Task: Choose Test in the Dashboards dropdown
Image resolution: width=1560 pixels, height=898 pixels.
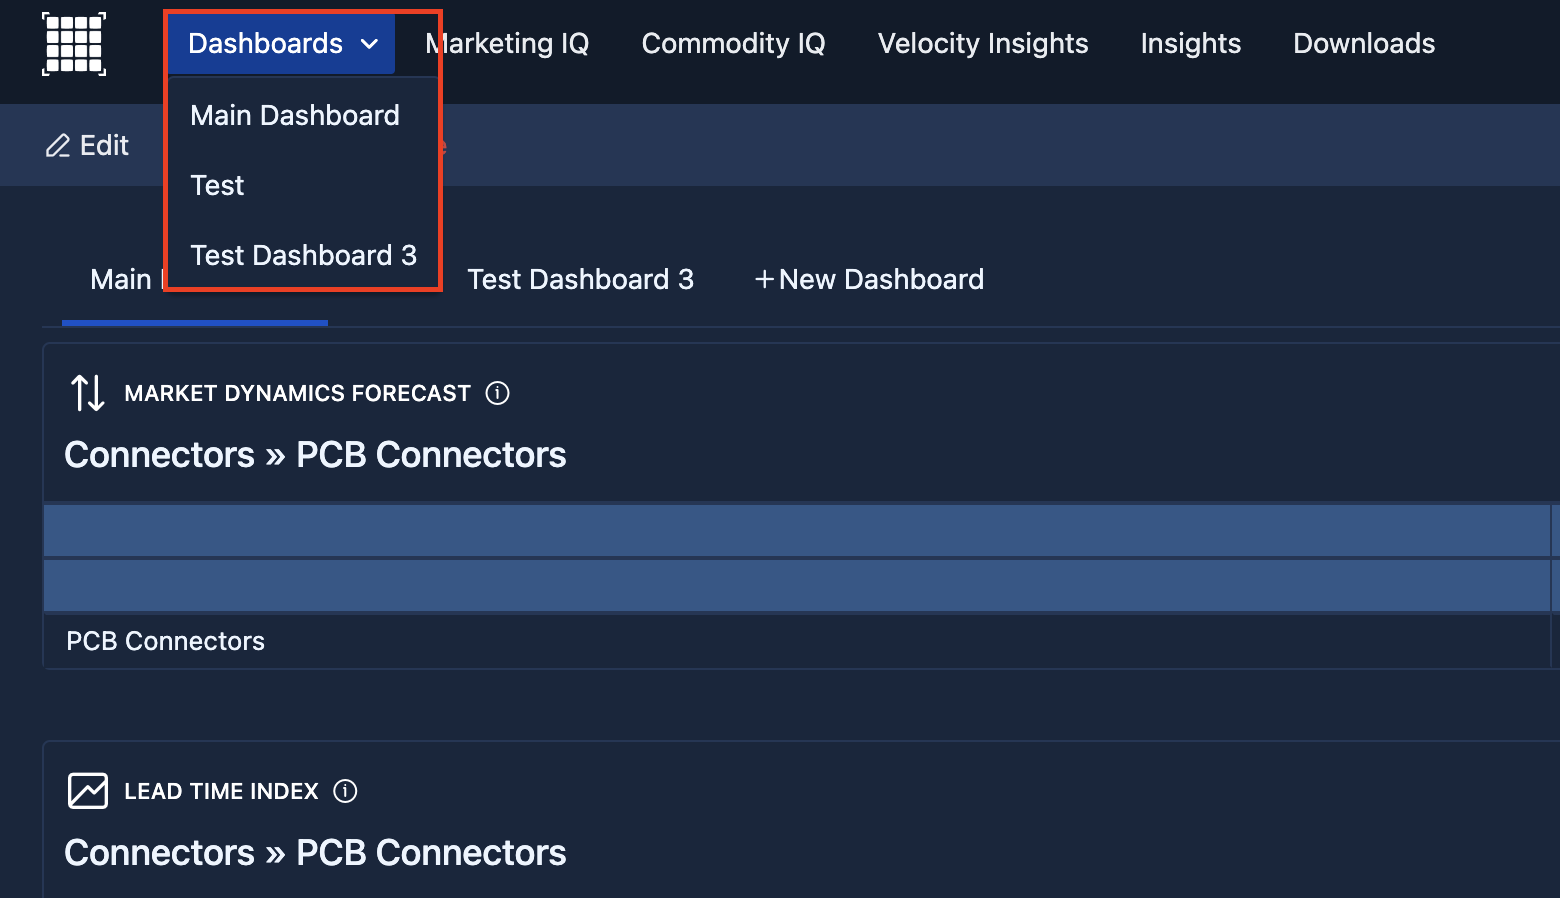Action: tap(217, 185)
